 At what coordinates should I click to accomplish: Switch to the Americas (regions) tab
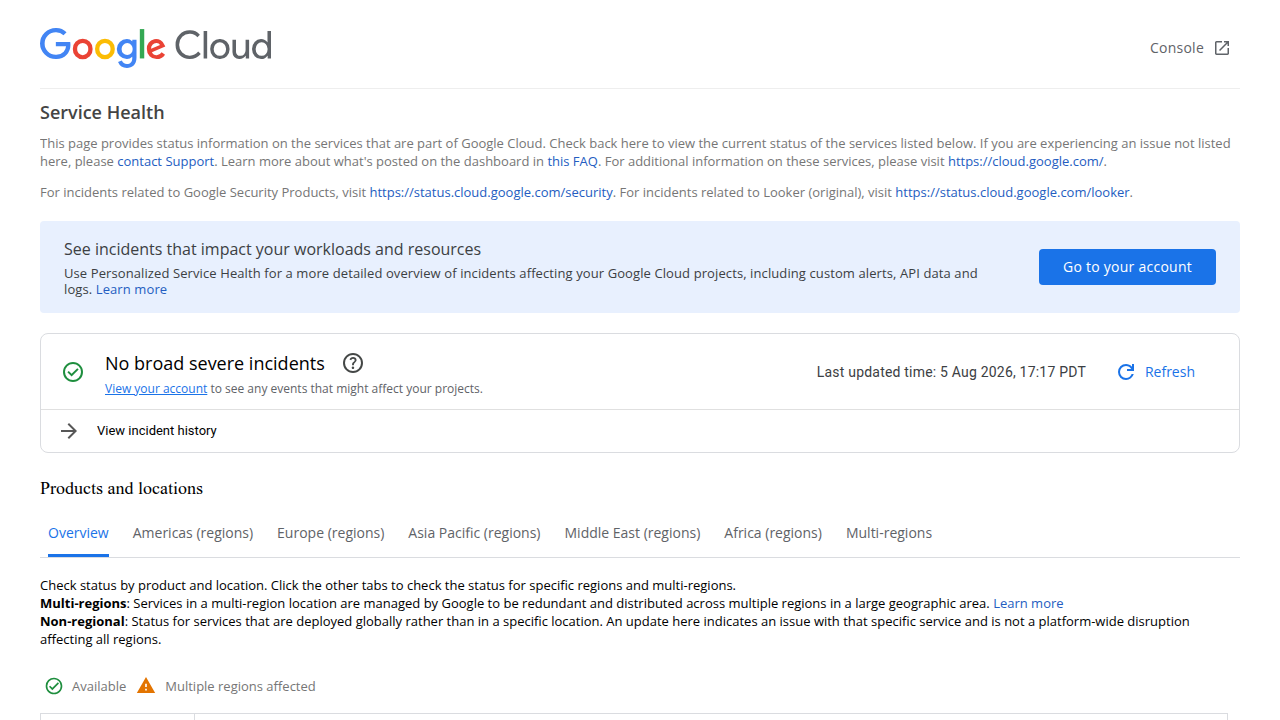pyautogui.click(x=193, y=533)
